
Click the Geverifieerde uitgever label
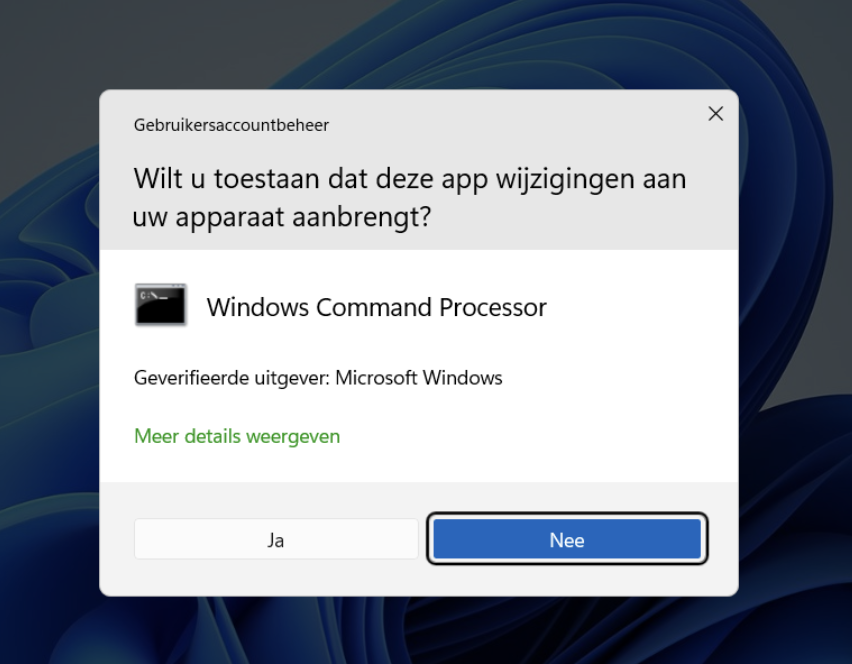pyautogui.click(x=232, y=378)
